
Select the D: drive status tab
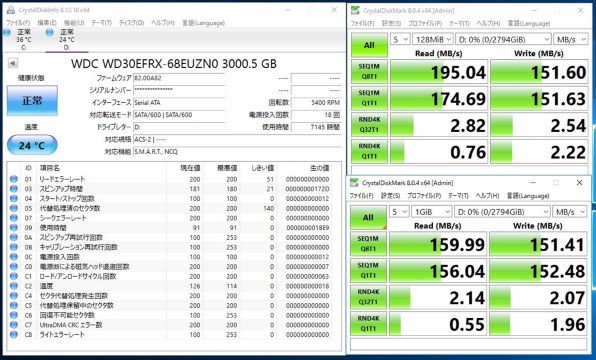[x=67, y=40]
